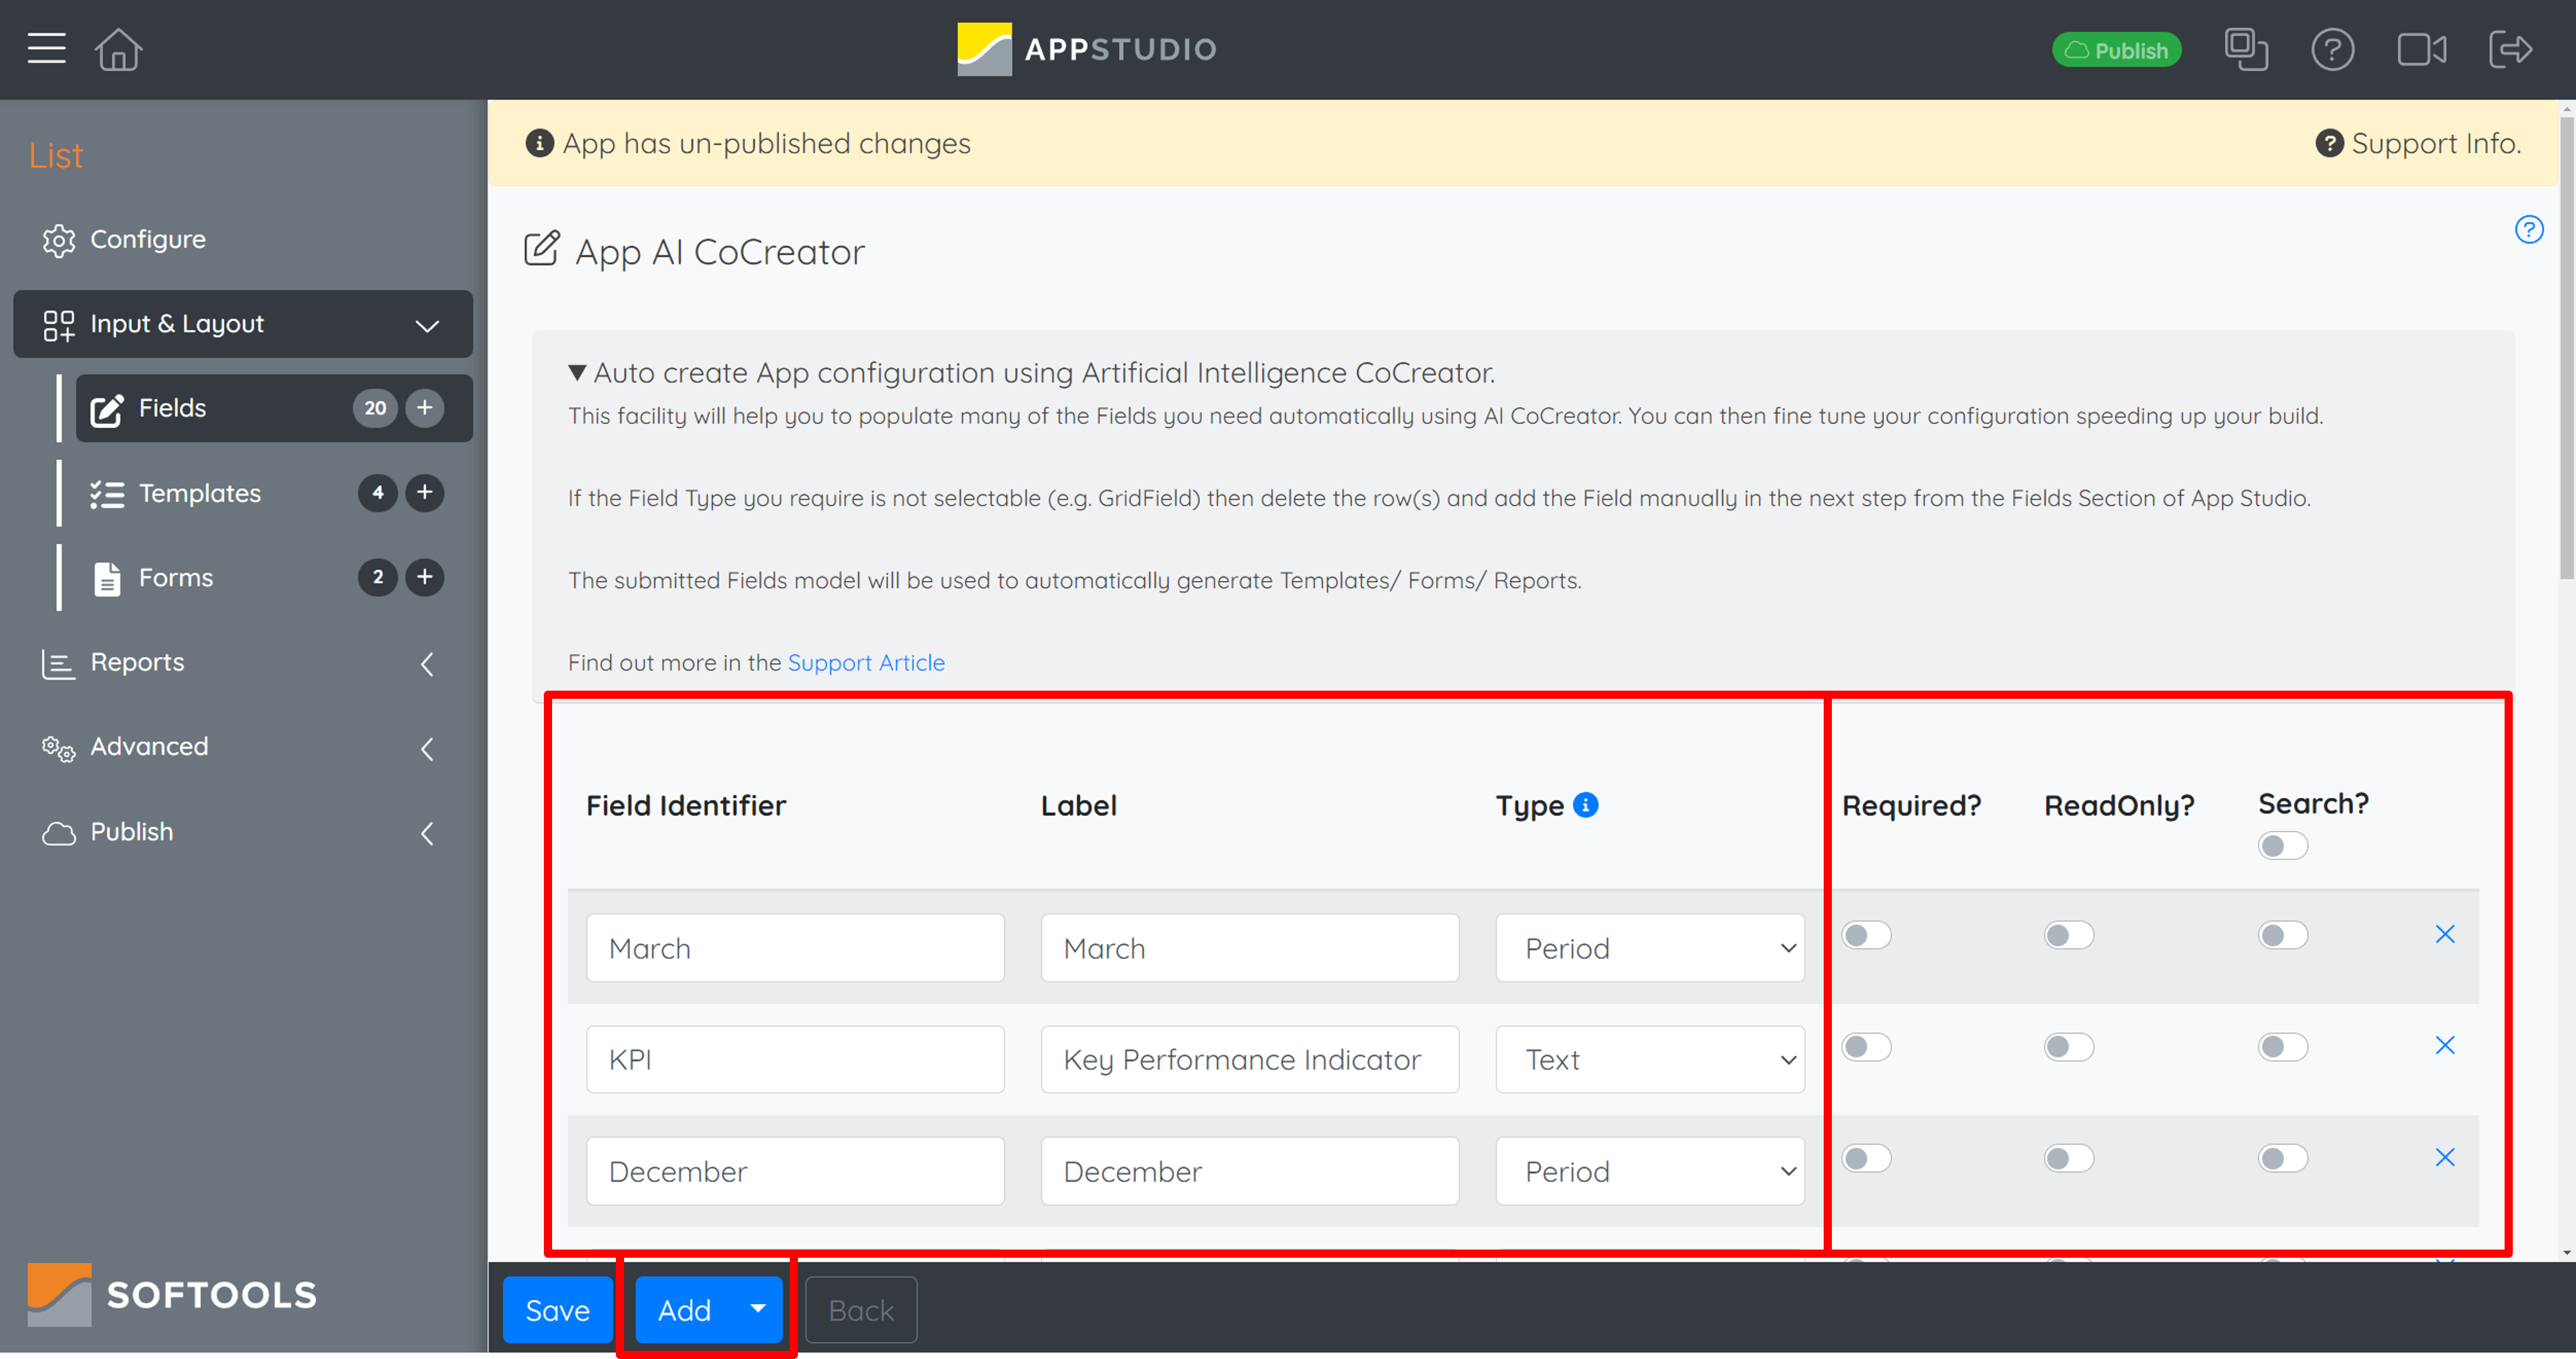Open the copy app icon in header

2246,49
